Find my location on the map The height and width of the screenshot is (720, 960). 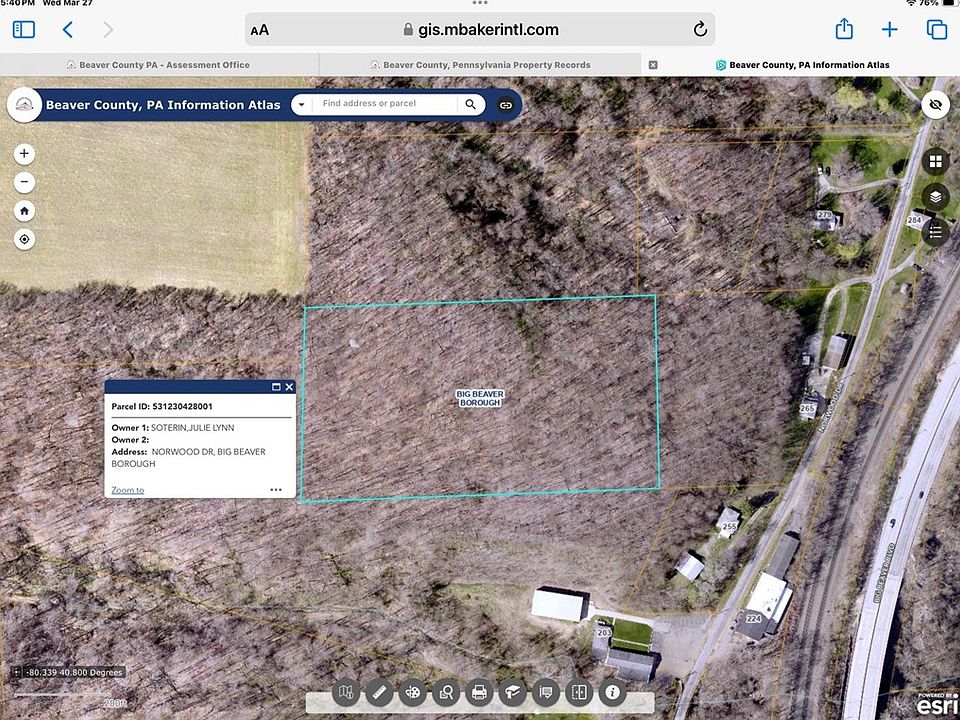[x=24, y=239]
